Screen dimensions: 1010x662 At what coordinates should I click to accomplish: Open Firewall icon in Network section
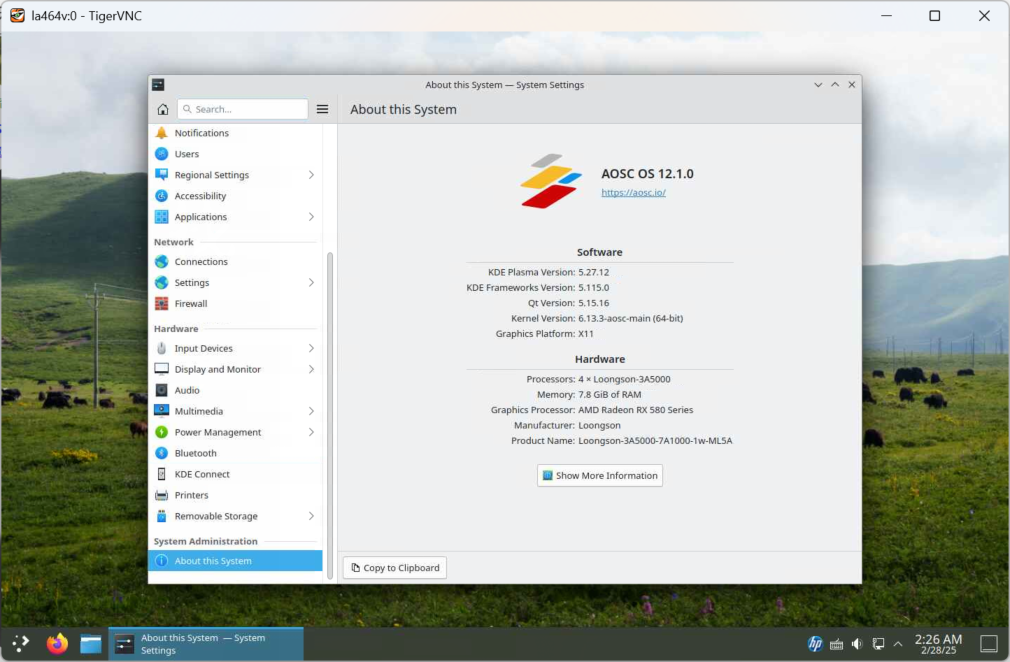pyautogui.click(x=162, y=303)
